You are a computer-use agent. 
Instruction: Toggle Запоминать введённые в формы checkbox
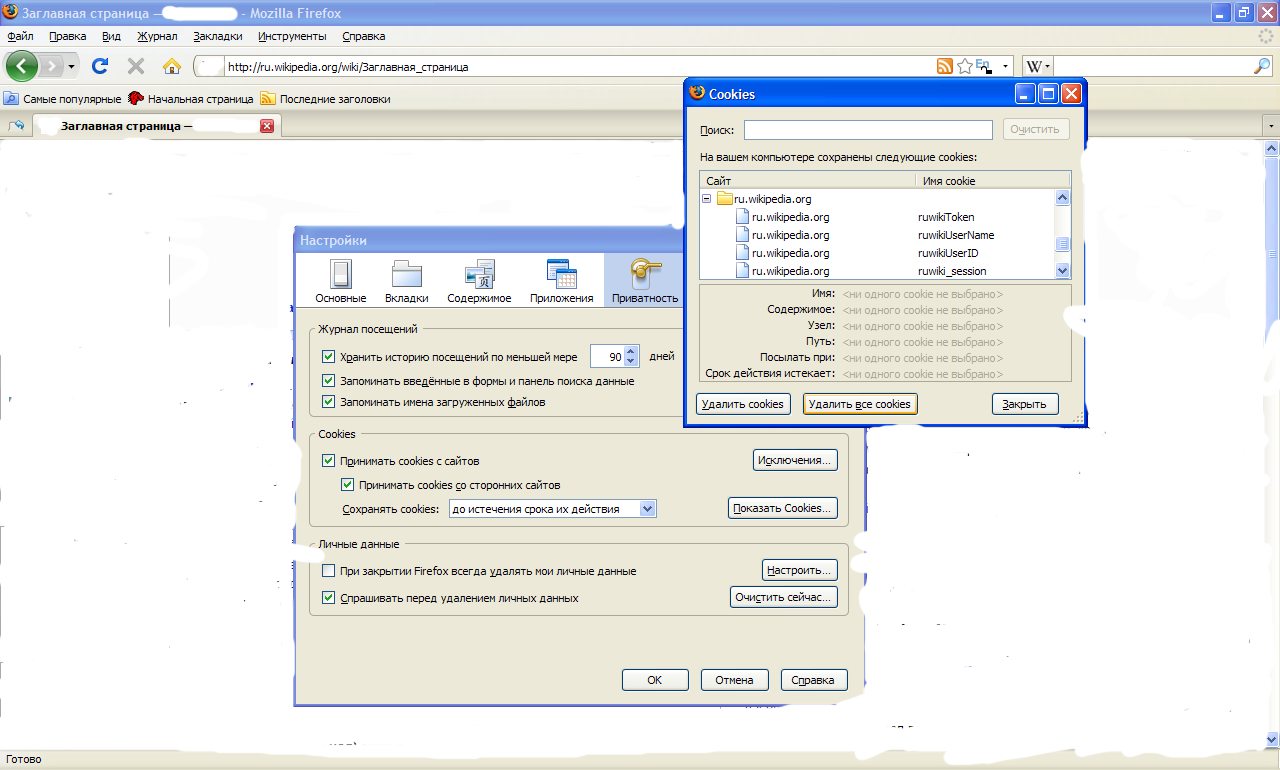(x=328, y=381)
